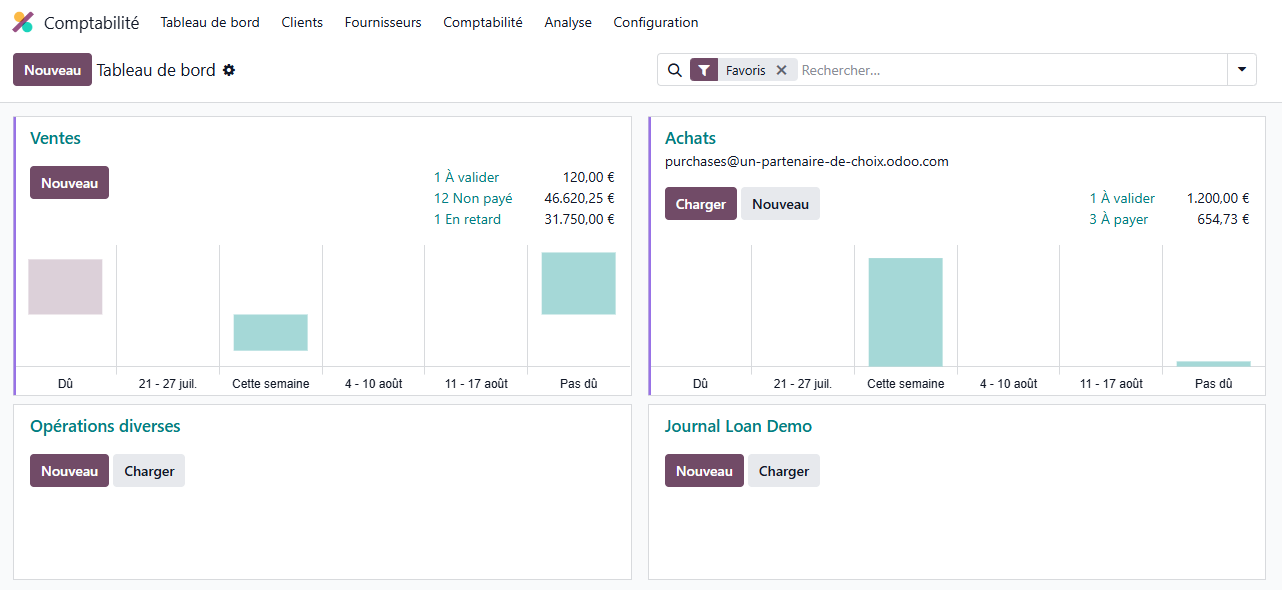Open the Clients menu
This screenshot has width=1282, height=590.
[302, 22]
